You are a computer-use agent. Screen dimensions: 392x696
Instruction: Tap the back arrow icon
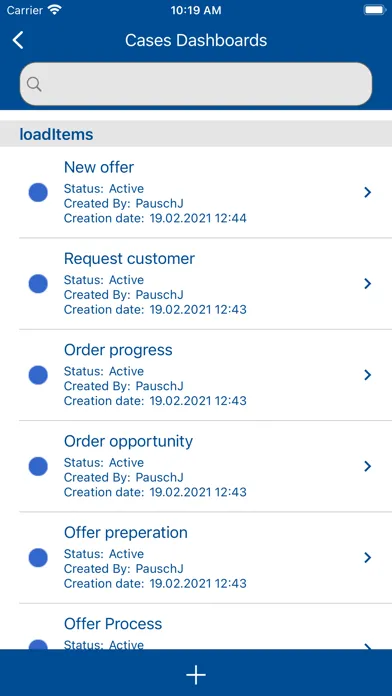click(18, 40)
